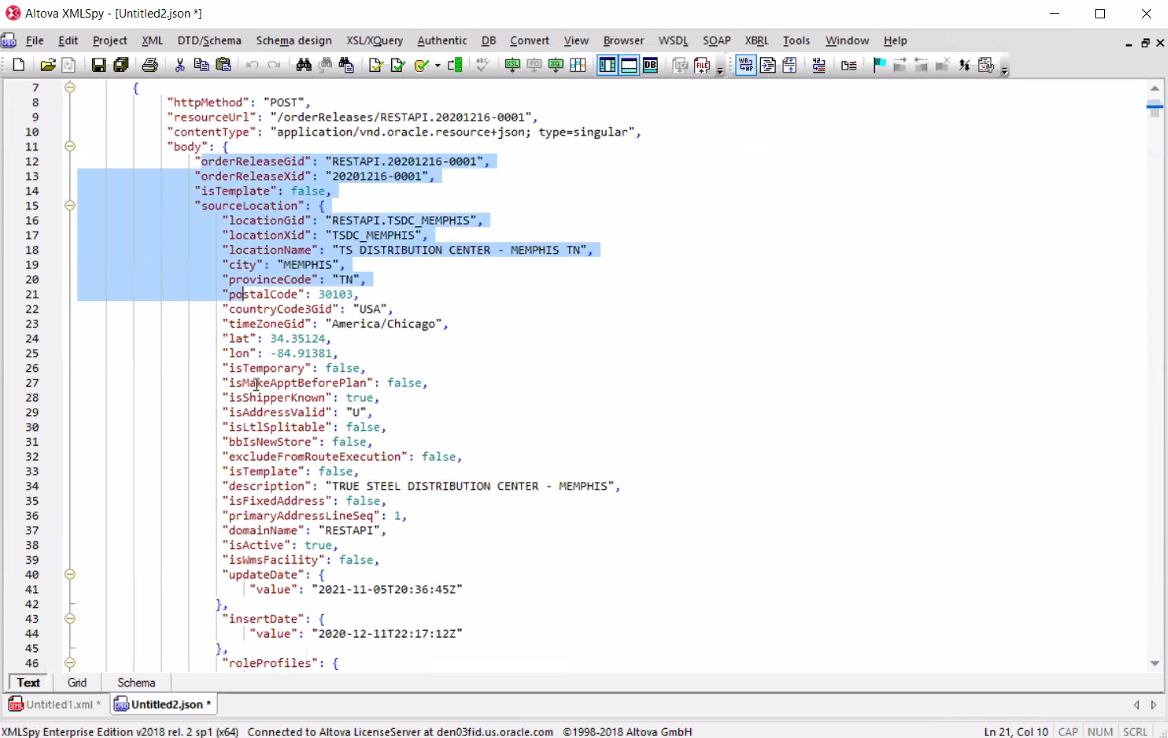Open the Validate button dropdown arrow
The height and width of the screenshot is (738, 1168).
pos(437,67)
